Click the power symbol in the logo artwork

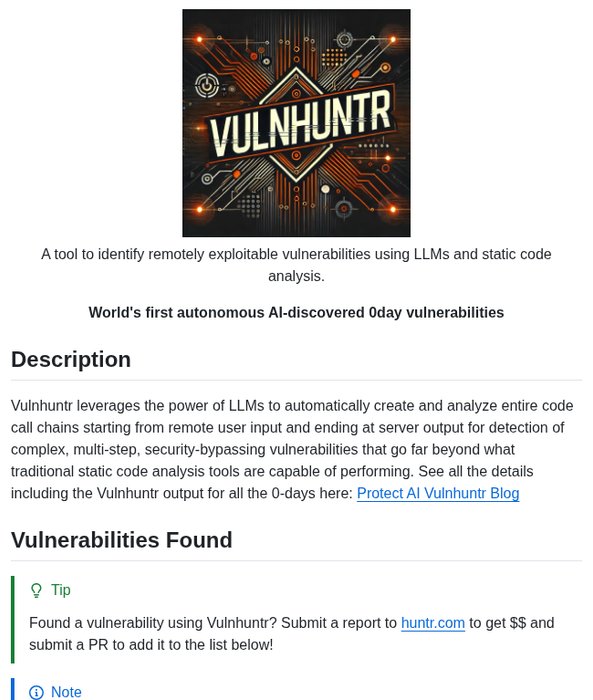pos(207,85)
